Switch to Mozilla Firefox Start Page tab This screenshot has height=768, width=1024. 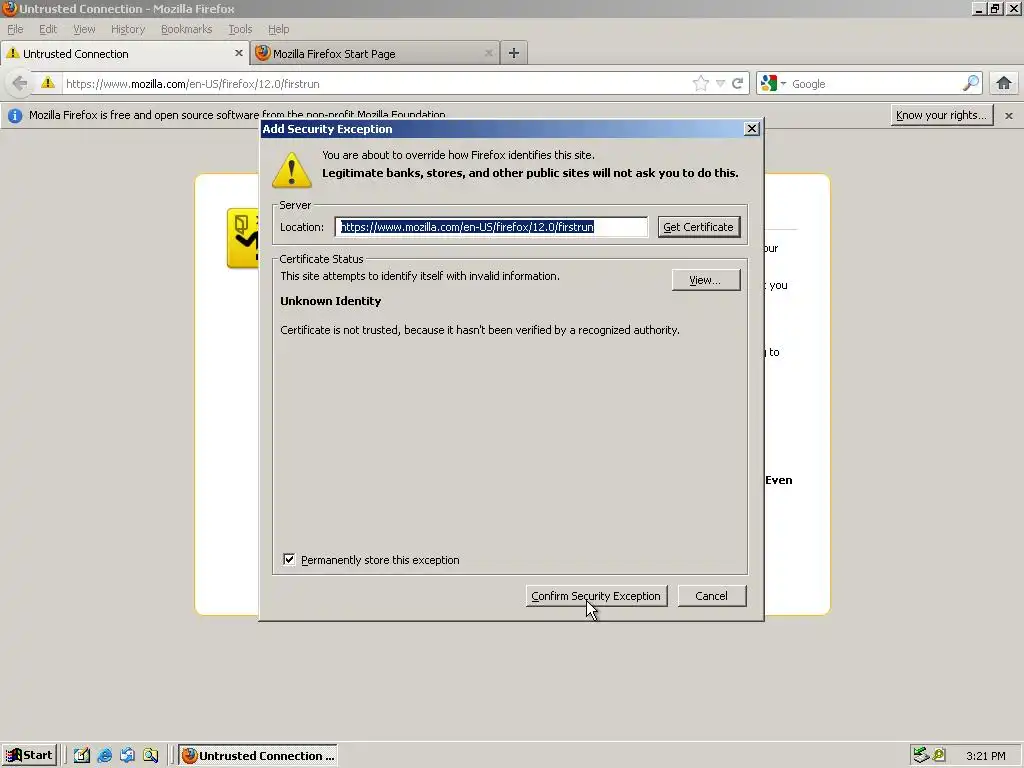[375, 54]
